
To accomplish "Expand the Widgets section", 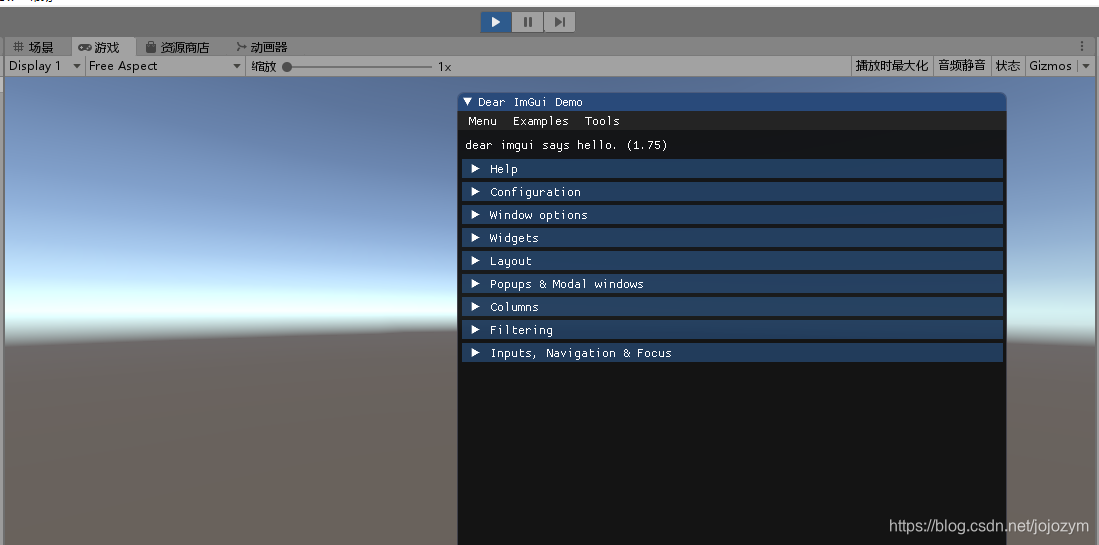I will [732, 238].
